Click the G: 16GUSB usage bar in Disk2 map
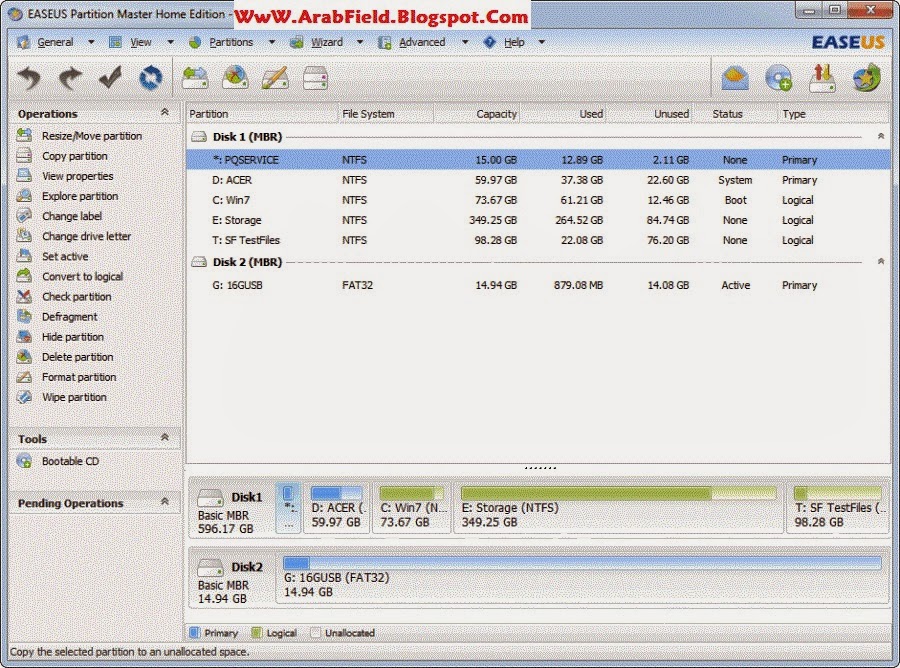Viewport: 900px width, 668px height. (x=582, y=563)
